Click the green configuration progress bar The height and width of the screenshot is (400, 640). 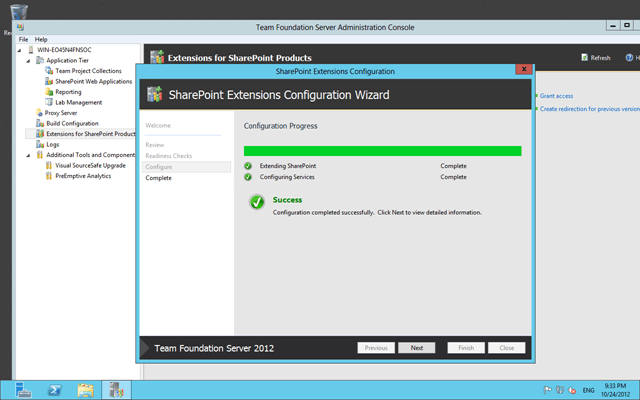coord(382,151)
